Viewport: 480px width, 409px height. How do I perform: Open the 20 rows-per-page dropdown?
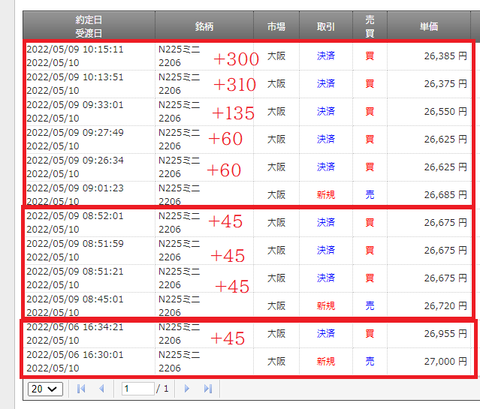coord(45,389)
